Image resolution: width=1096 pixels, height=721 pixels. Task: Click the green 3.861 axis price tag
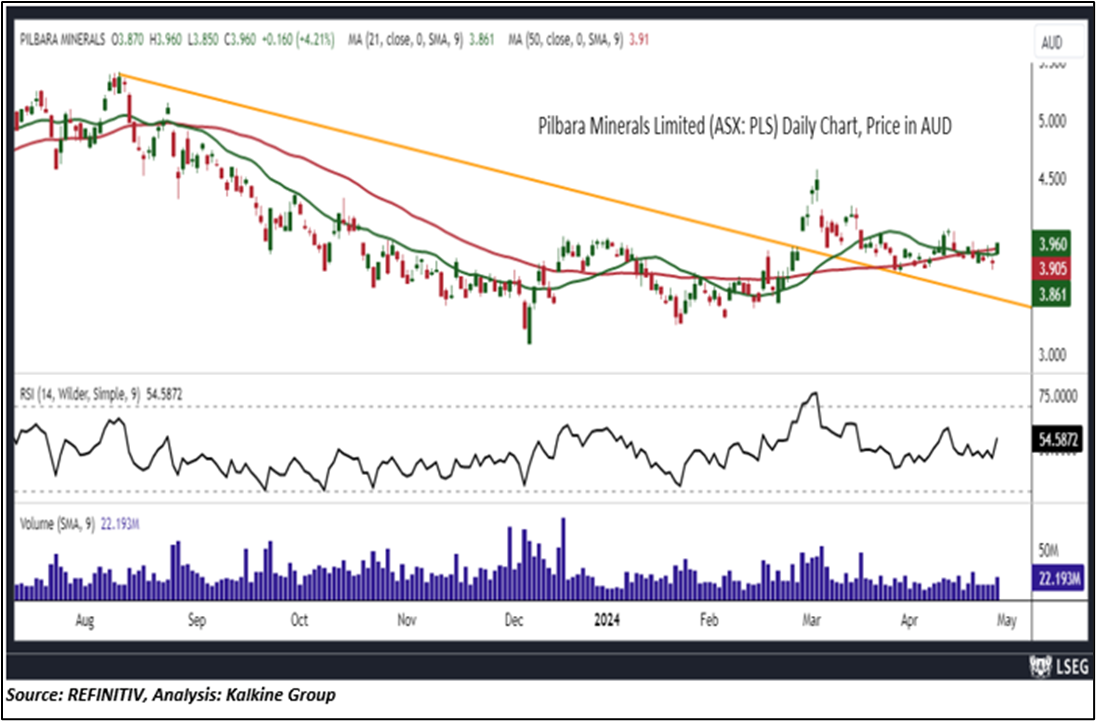pos(1051,296)
